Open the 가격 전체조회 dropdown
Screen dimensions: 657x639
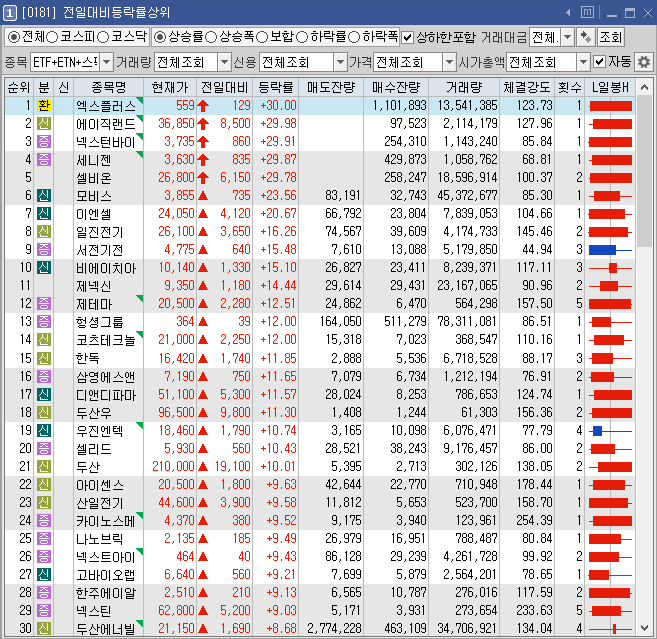coord(449,62)
